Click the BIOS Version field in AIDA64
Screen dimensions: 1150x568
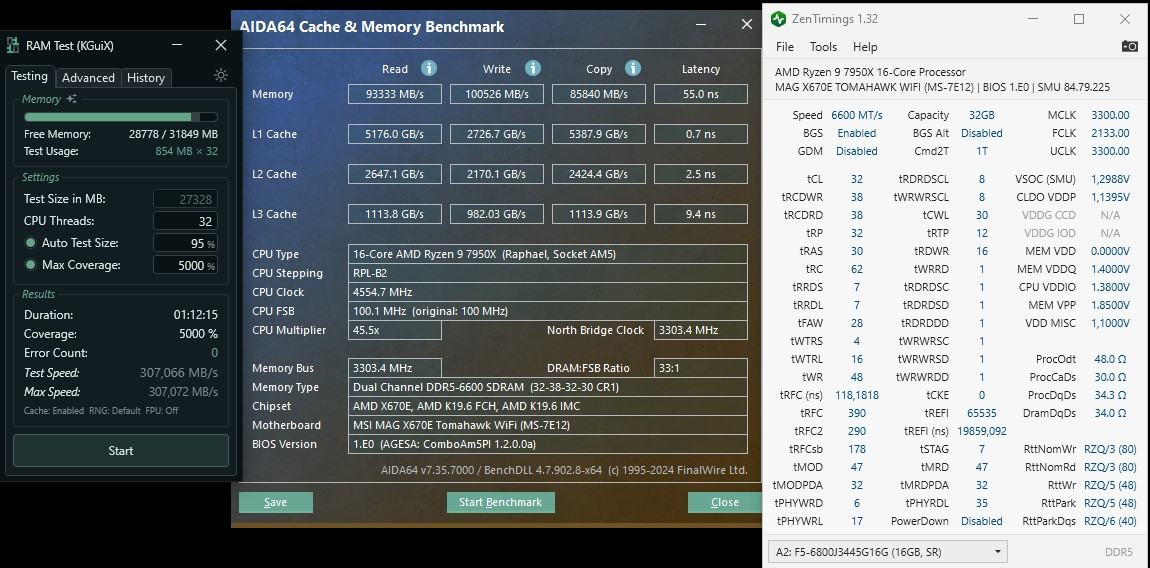pos(547,444)
